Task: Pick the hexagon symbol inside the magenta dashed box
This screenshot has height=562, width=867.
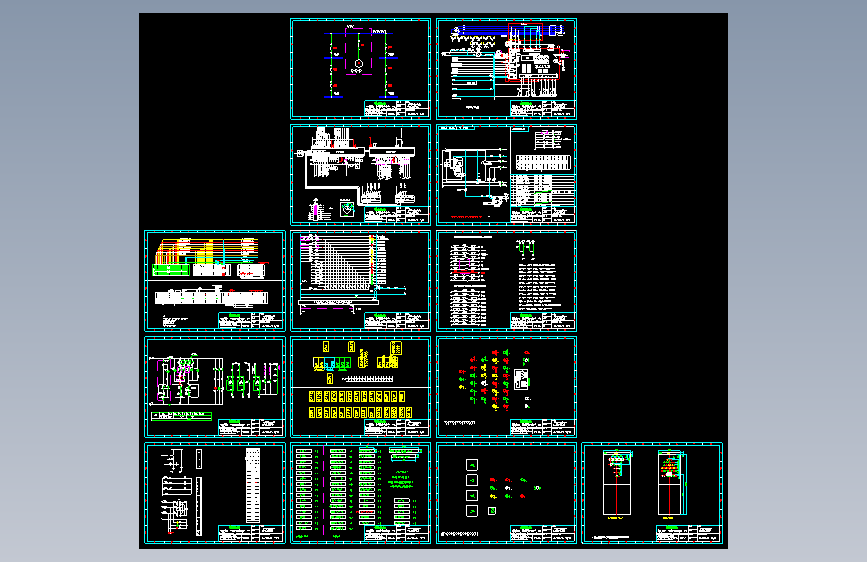Action: (358, 64)
